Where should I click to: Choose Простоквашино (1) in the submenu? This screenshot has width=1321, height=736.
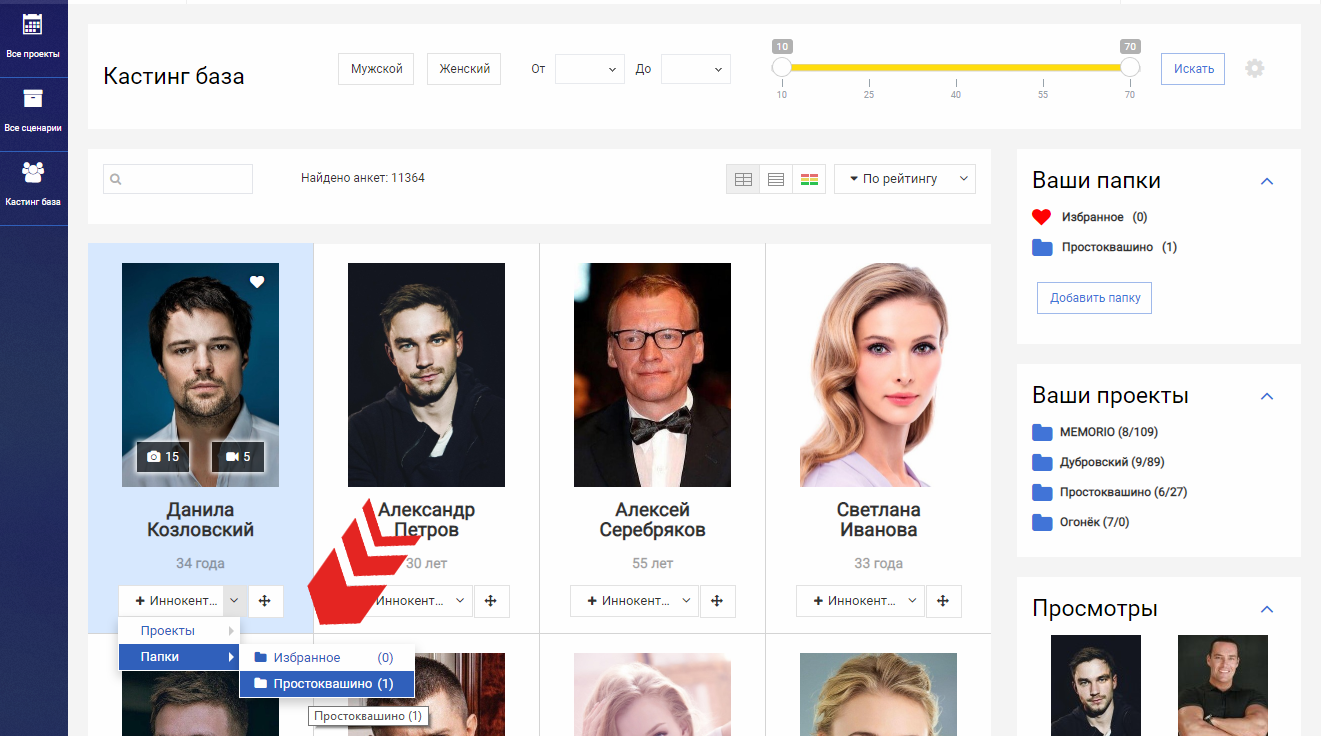pos(326,684)
